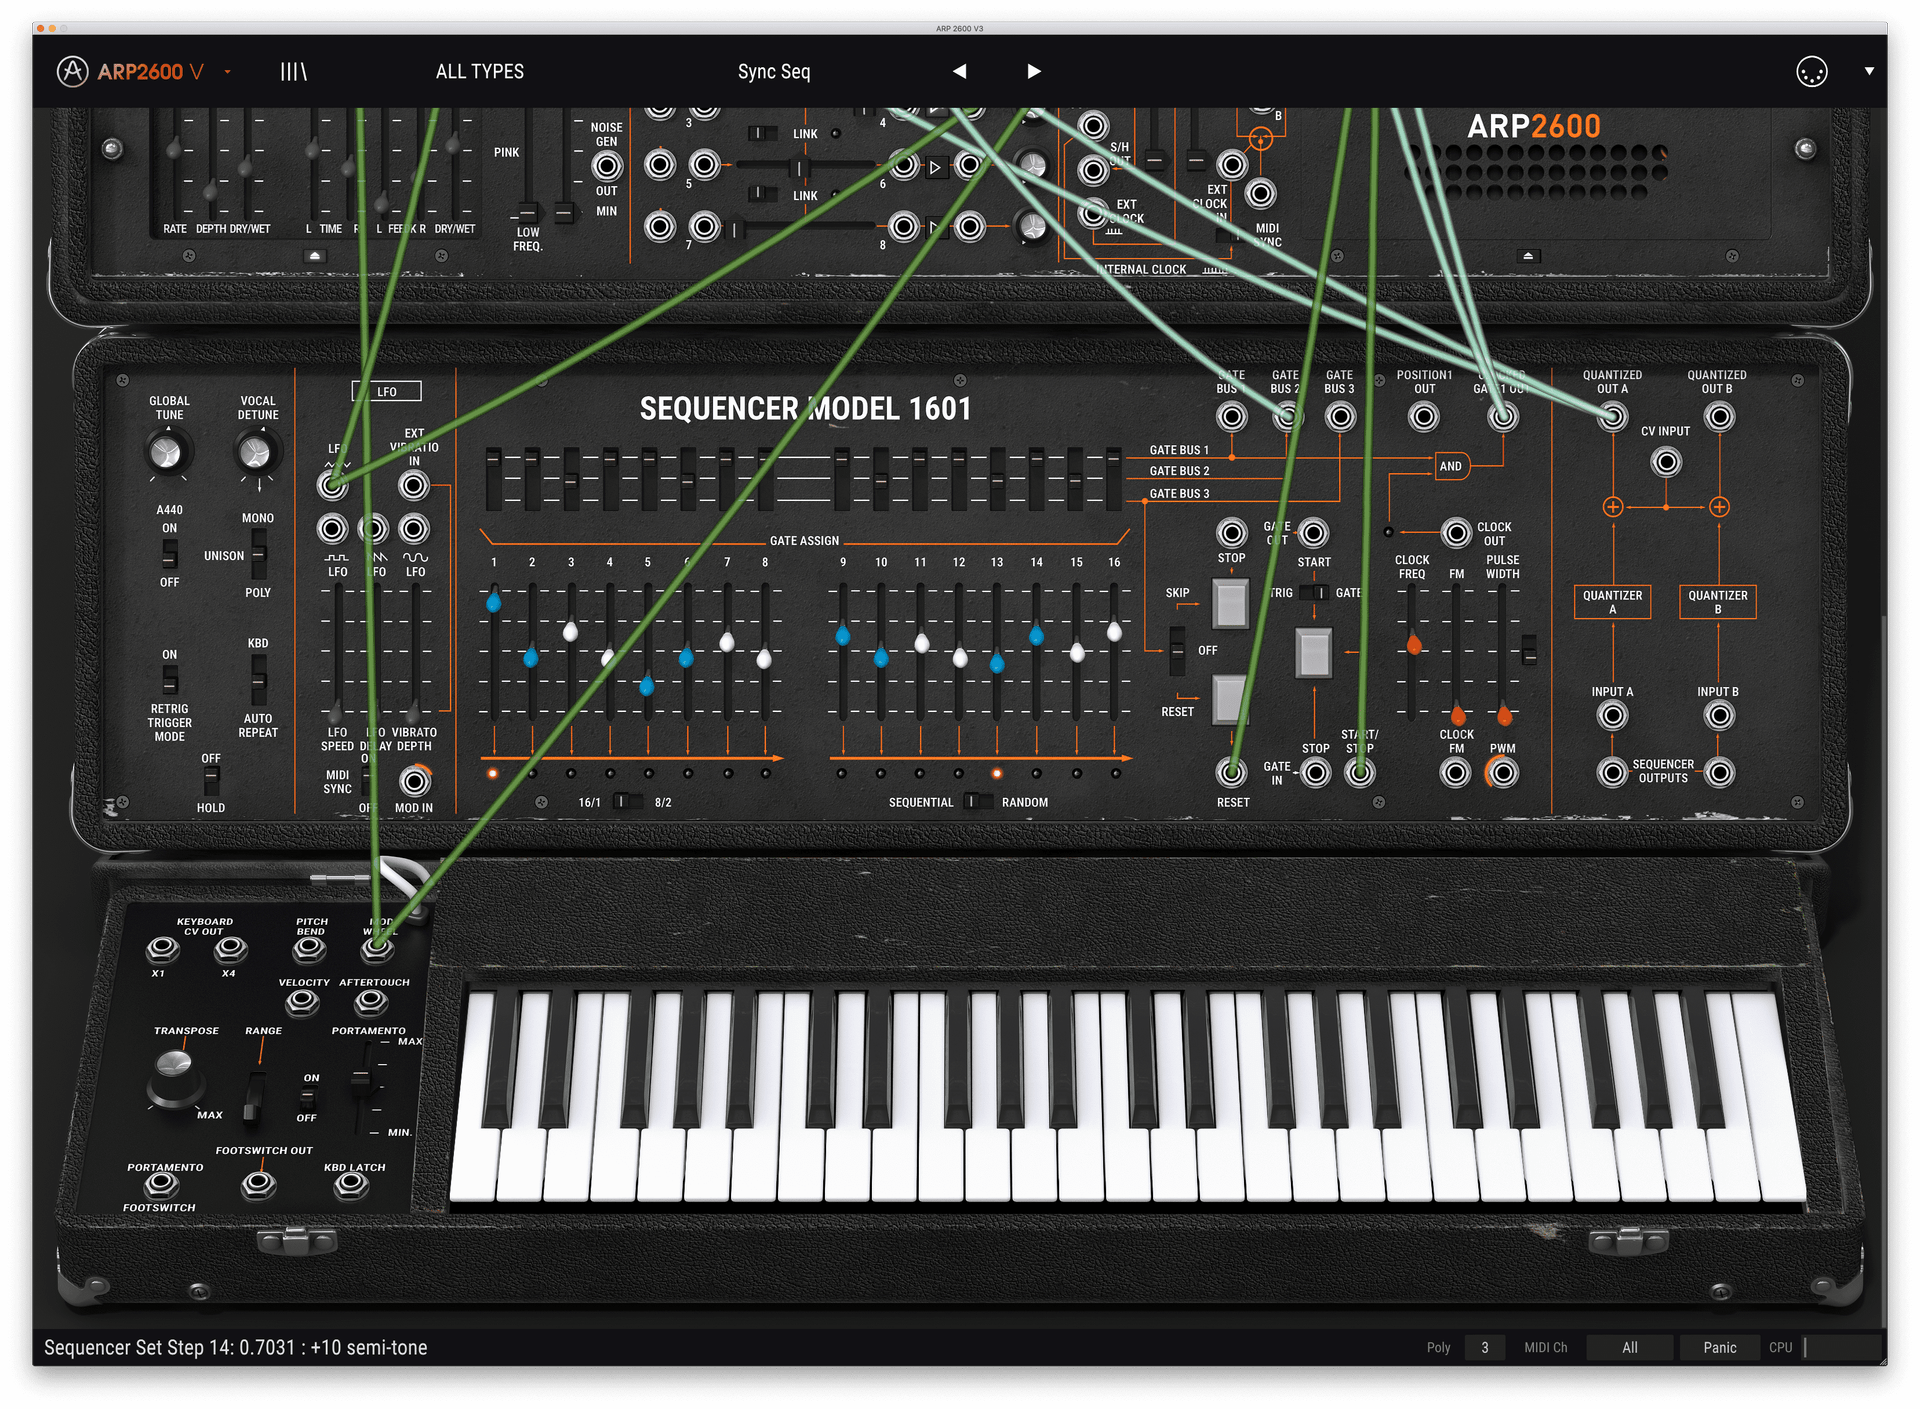The width and height of the screenshot is (1920, 1409).
Task: Click the sequencer Stop square button
Action: point(1231,603)
